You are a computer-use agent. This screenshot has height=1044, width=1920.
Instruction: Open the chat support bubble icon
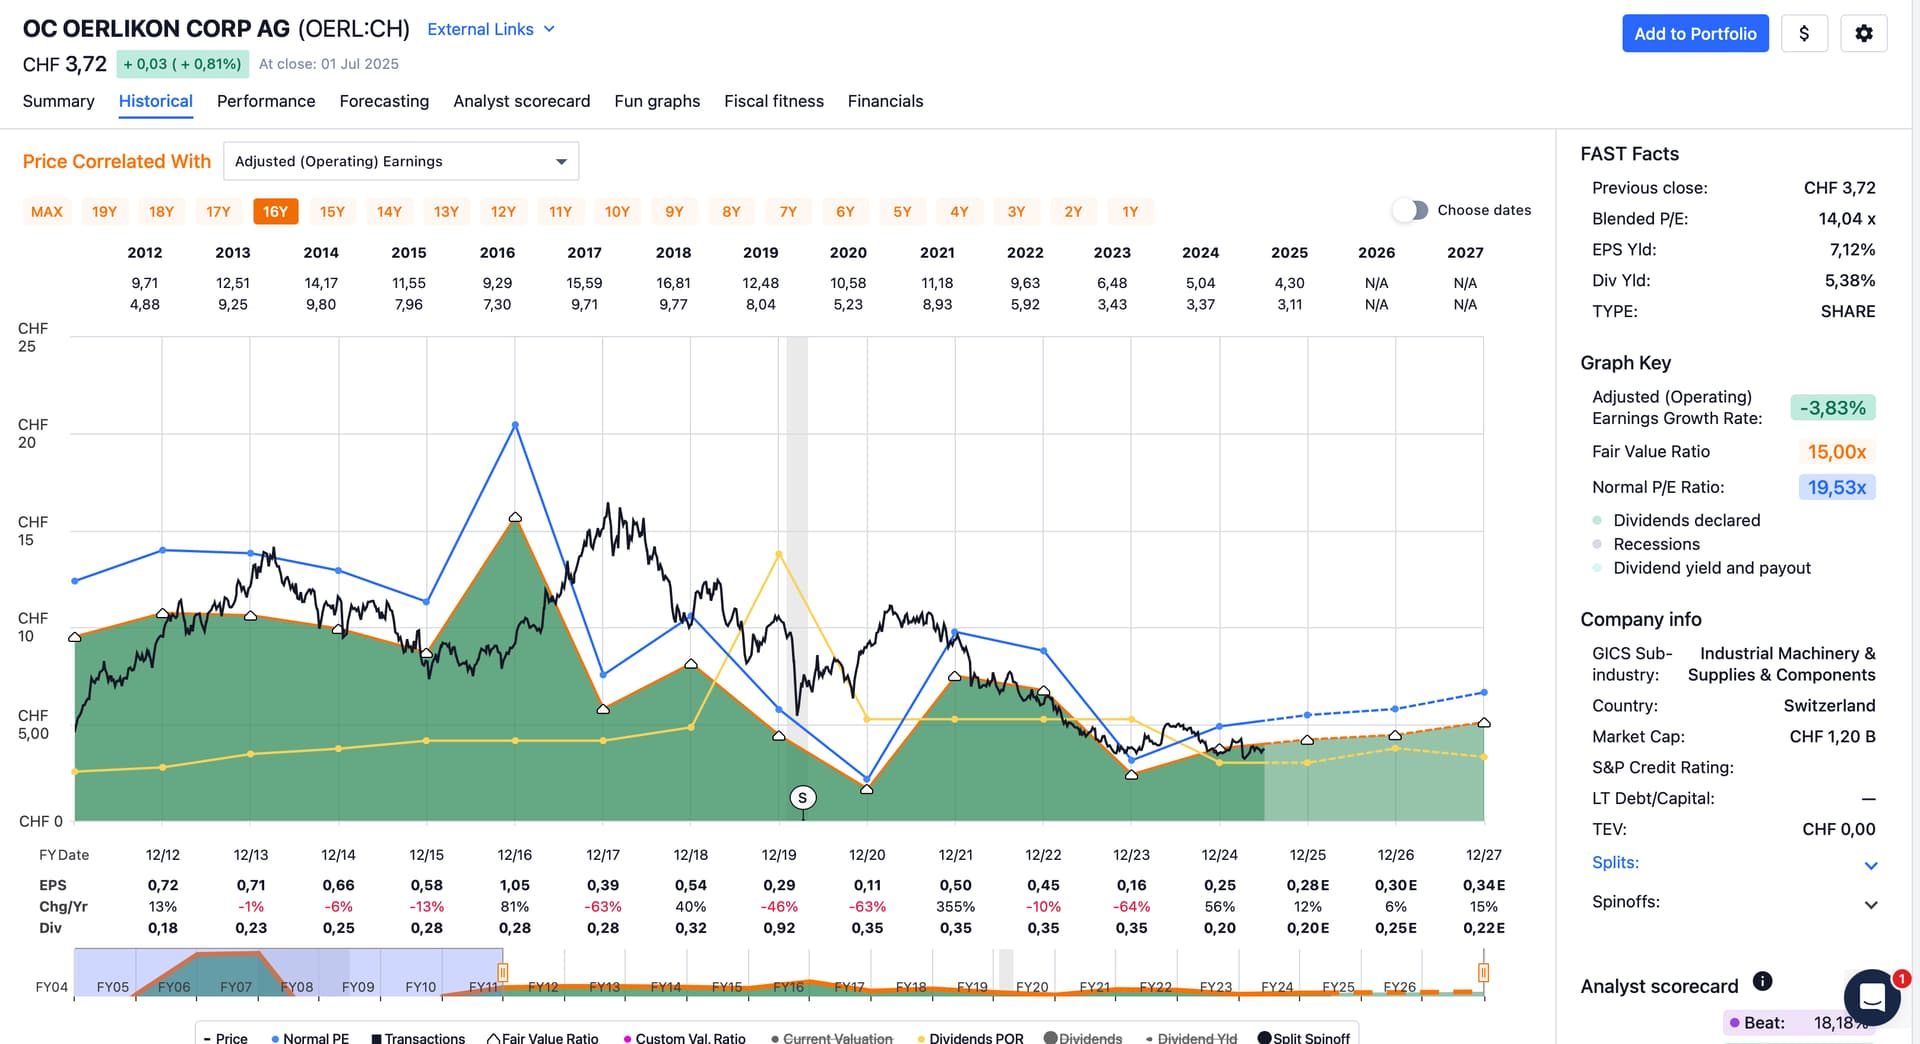coord(1872,997)
